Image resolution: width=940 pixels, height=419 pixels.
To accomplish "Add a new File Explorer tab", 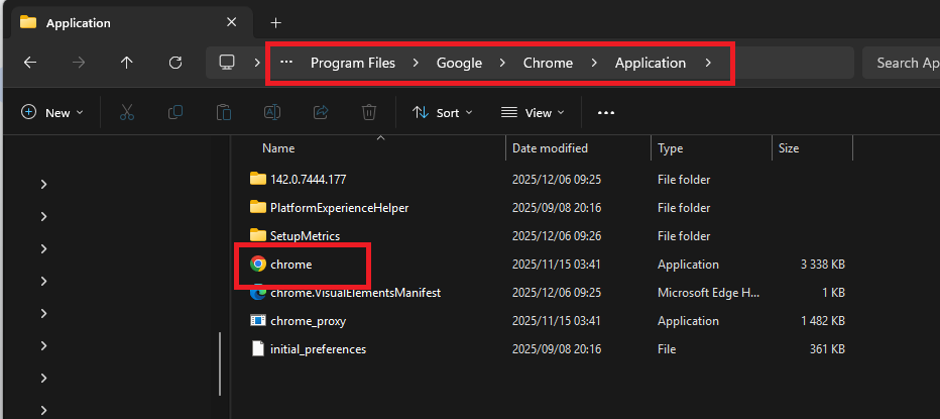I will pyautogui.click(x=276, y=23).
